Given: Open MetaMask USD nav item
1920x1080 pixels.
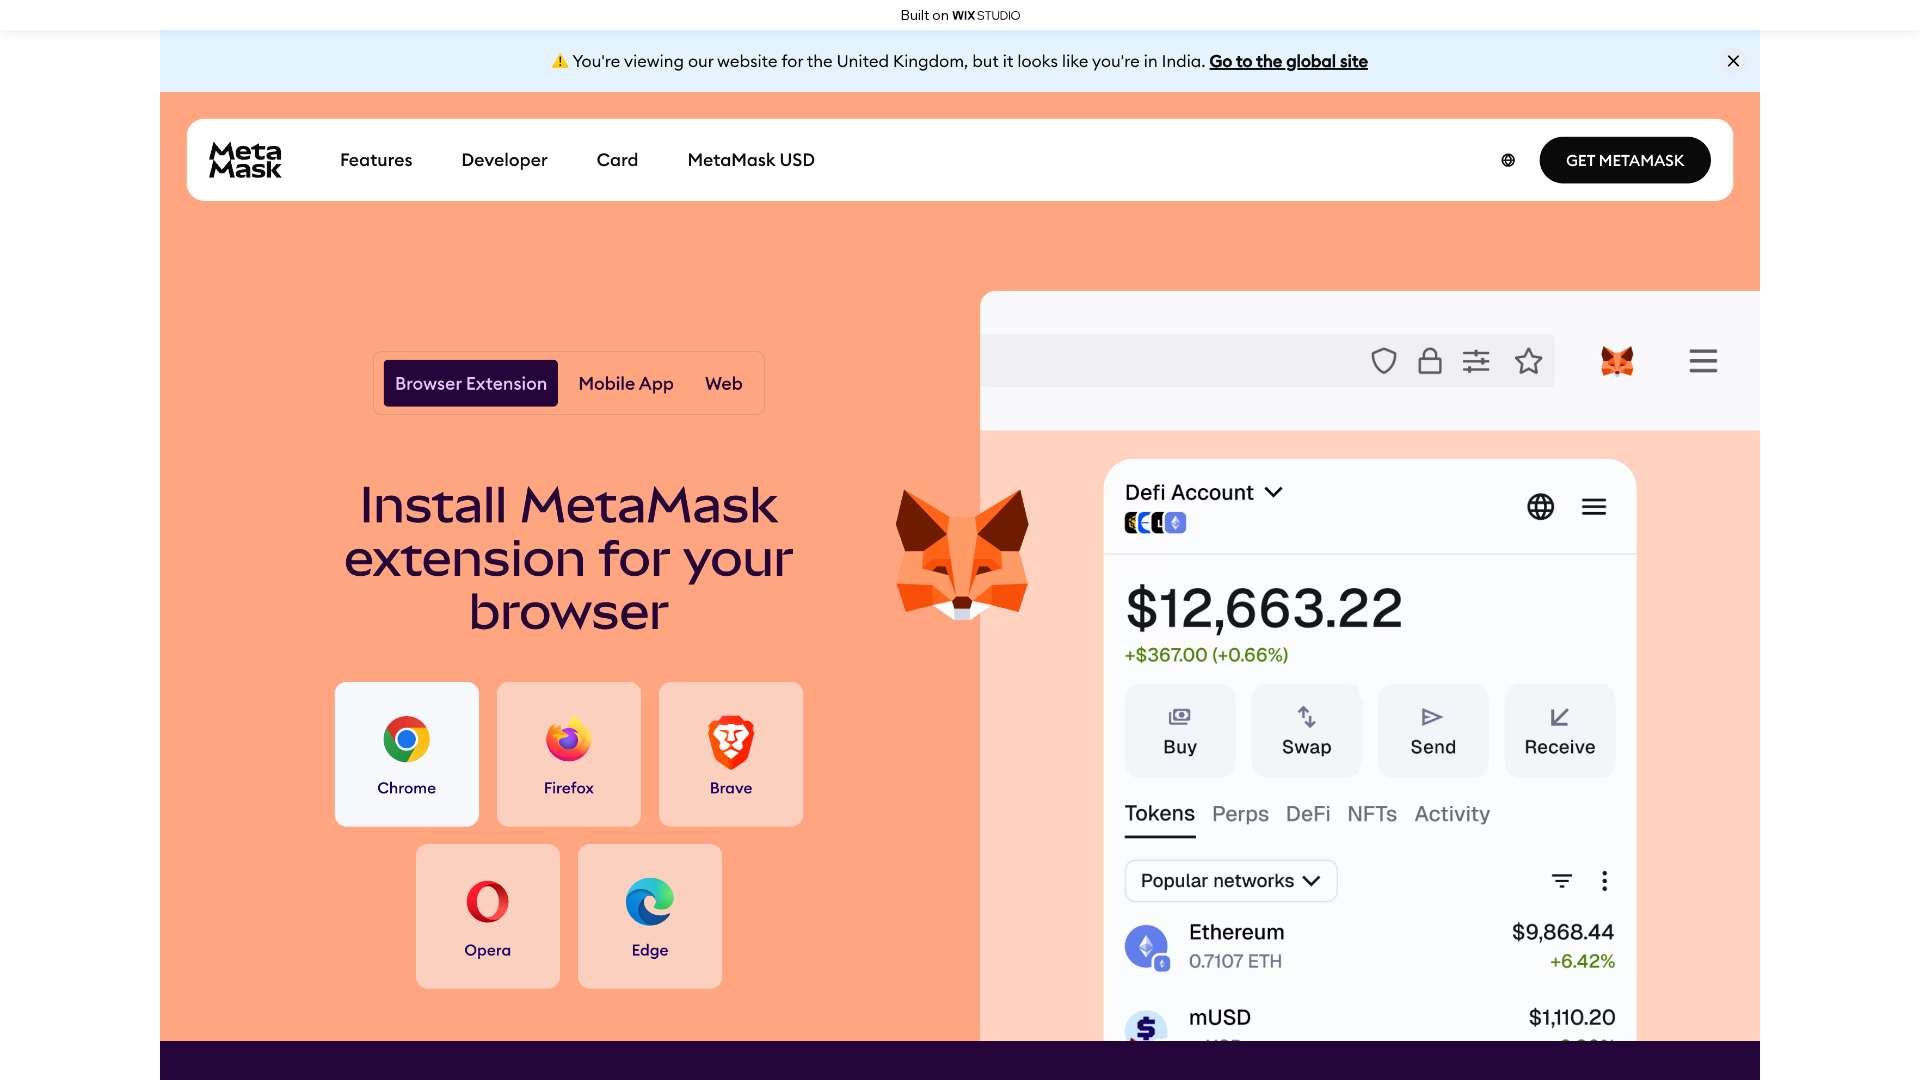Looking at the screenshot, I should (751, 160).
